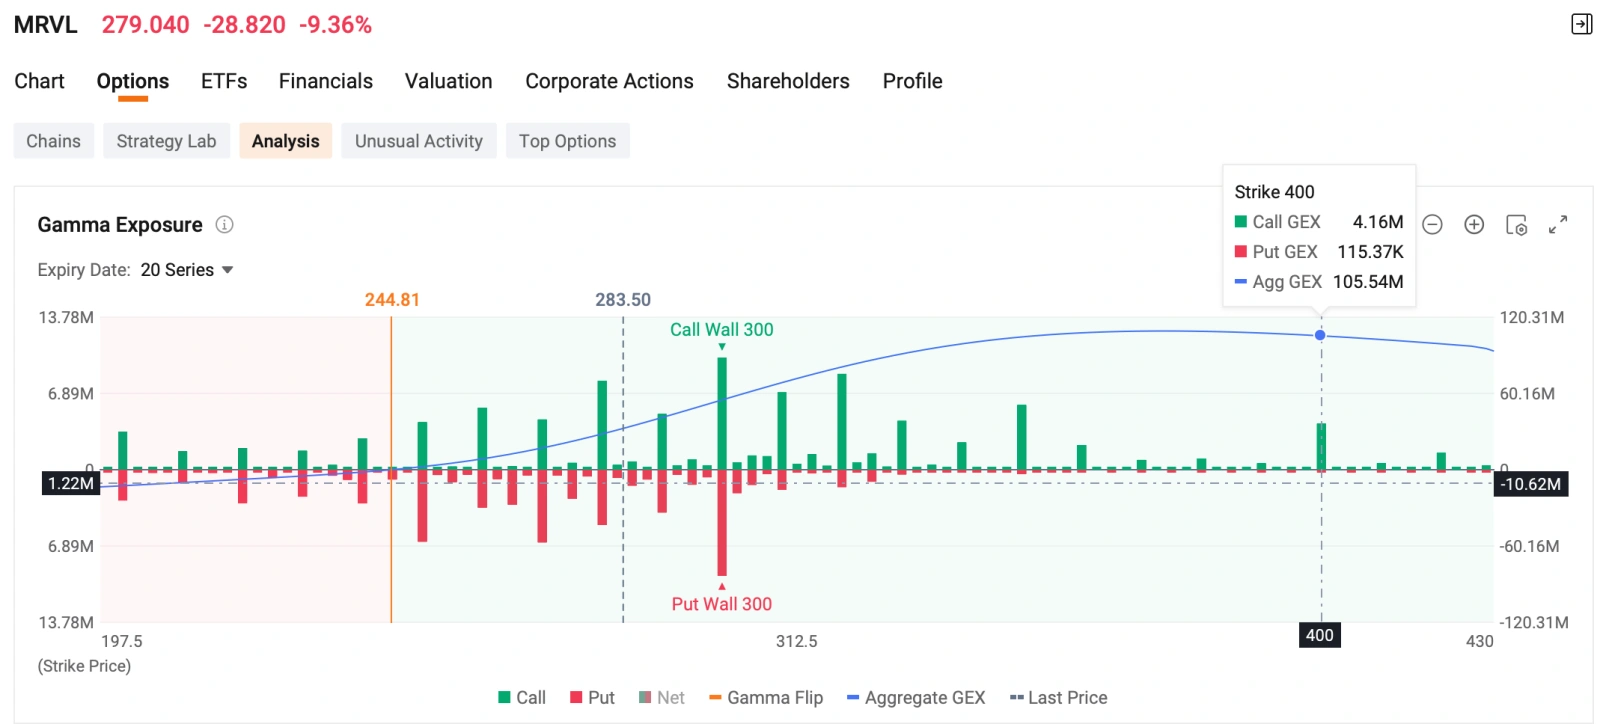Click the 1.22M left axis value tag

click(x=70, y=484)
